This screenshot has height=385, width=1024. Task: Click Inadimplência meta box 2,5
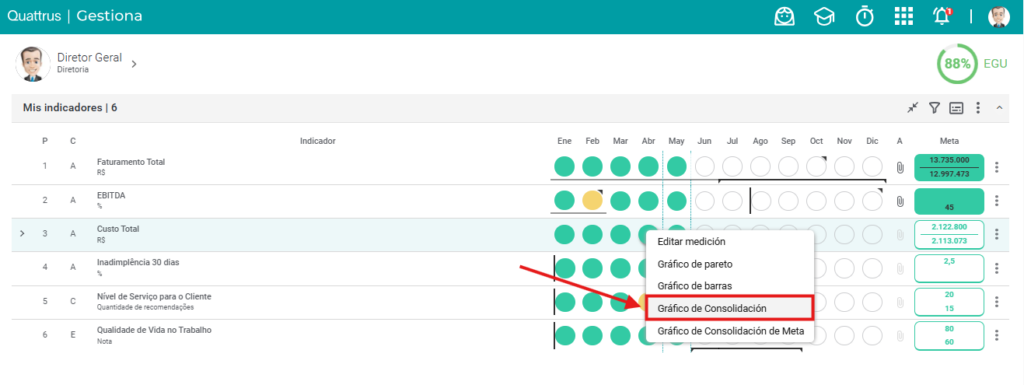(x=949, y=268)
